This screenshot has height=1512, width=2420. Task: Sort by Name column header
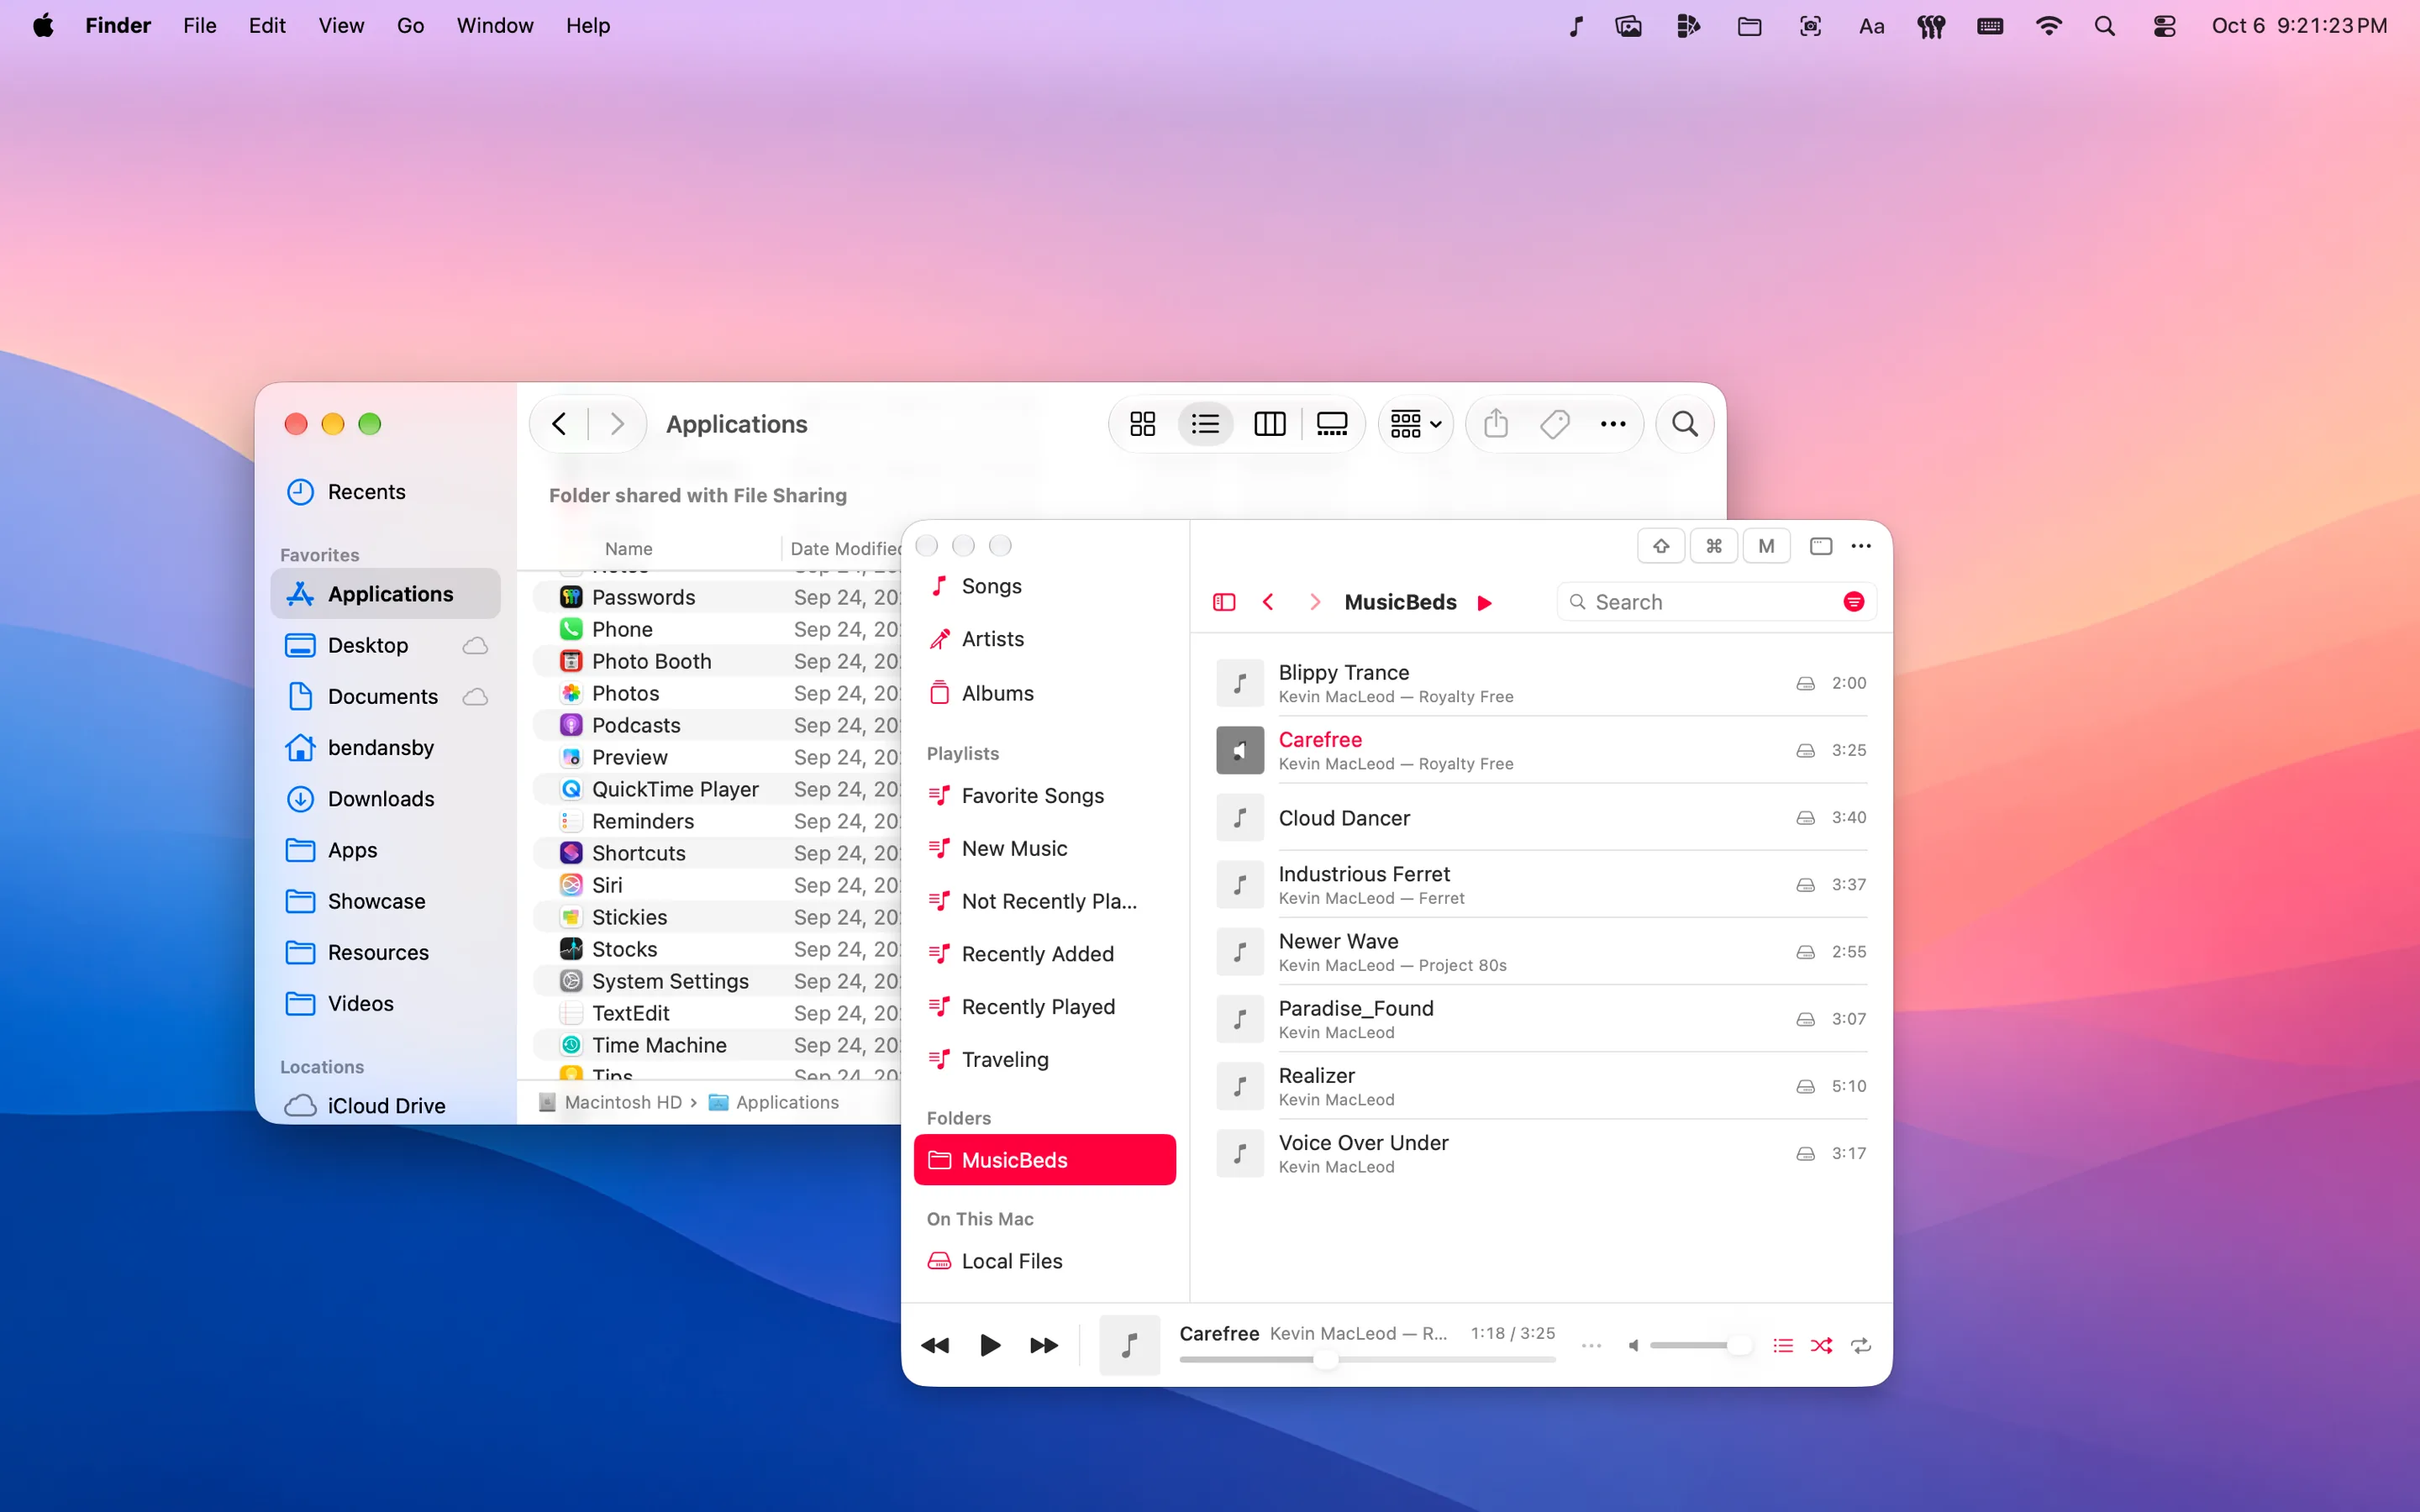pyautogui.click(x=628, y=549)
